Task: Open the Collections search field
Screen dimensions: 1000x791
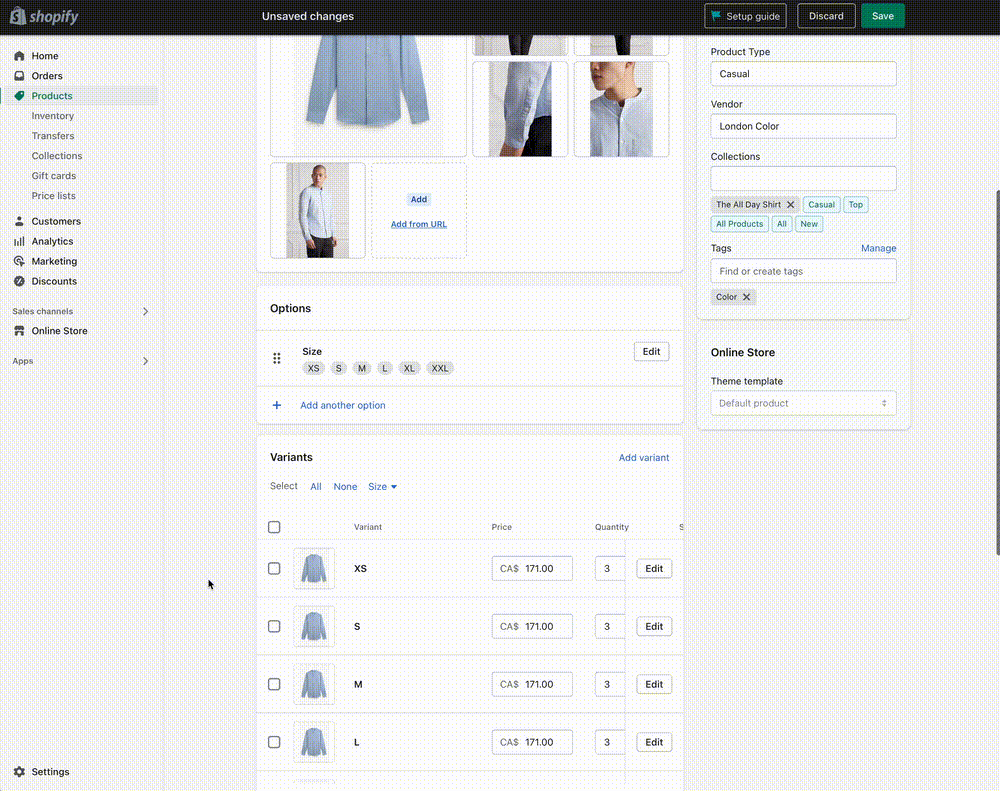Action: [x=803, y=179]
